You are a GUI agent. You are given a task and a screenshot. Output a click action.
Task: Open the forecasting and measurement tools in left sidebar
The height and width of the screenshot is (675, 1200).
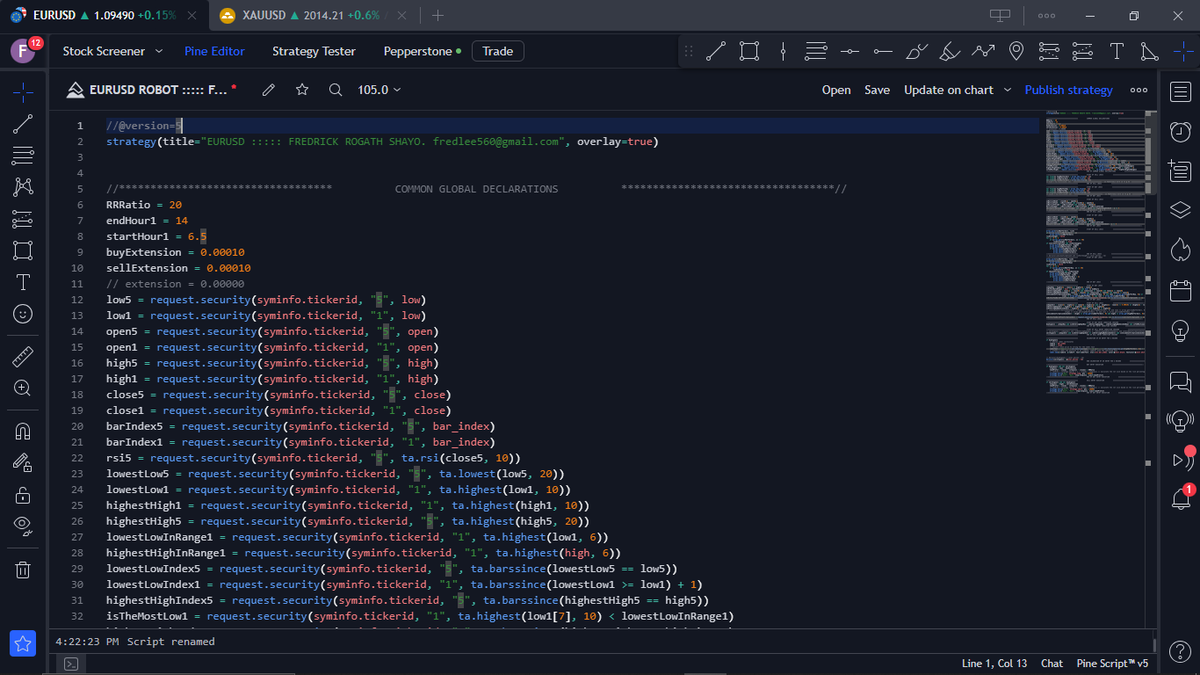[23, 219]
